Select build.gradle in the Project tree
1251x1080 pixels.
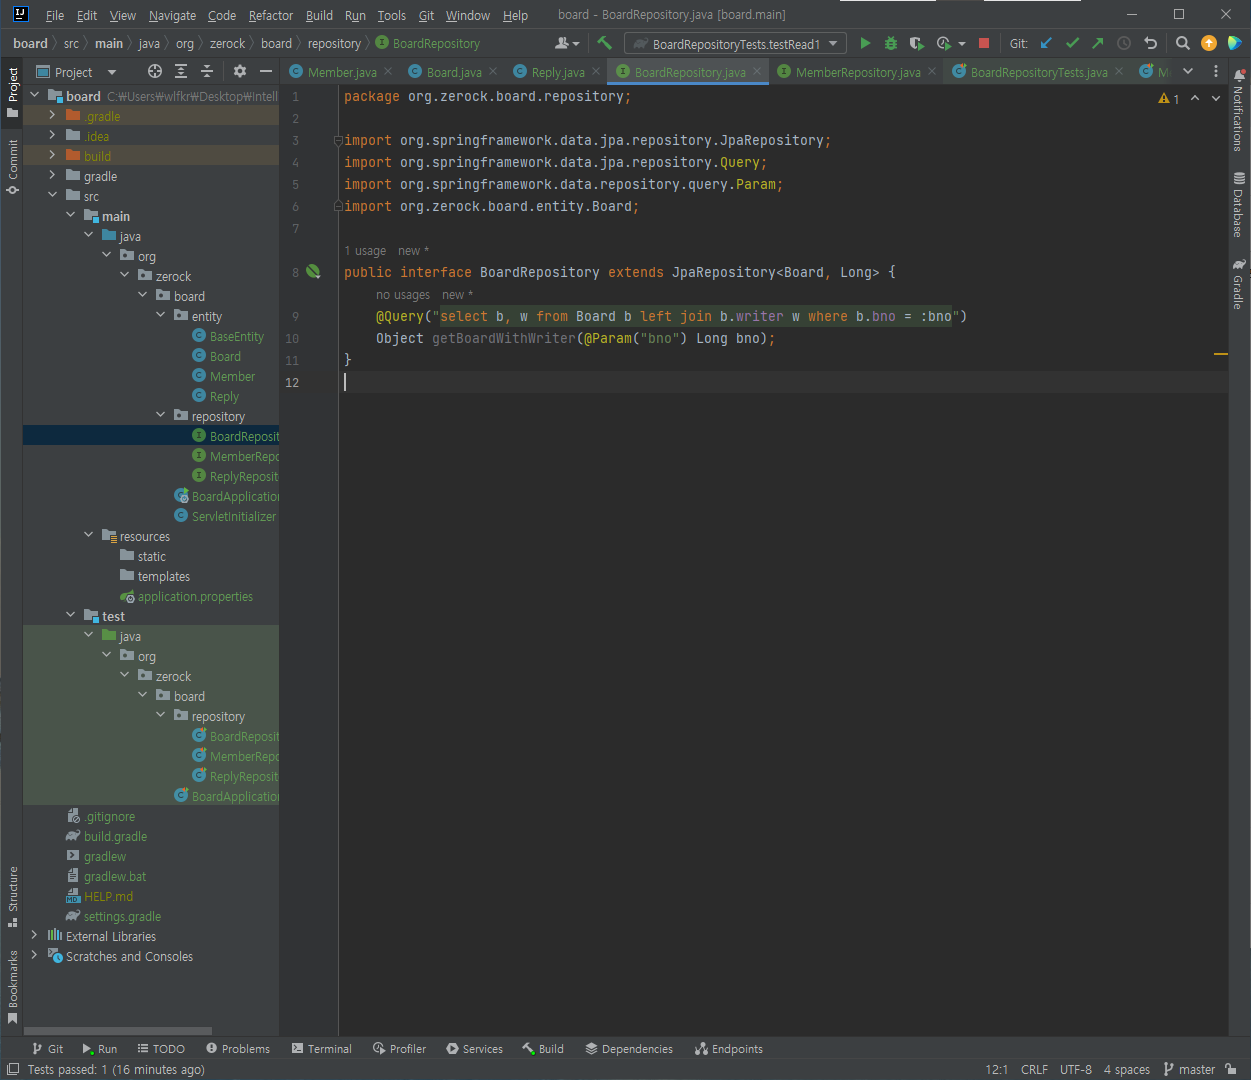[115, 836]
